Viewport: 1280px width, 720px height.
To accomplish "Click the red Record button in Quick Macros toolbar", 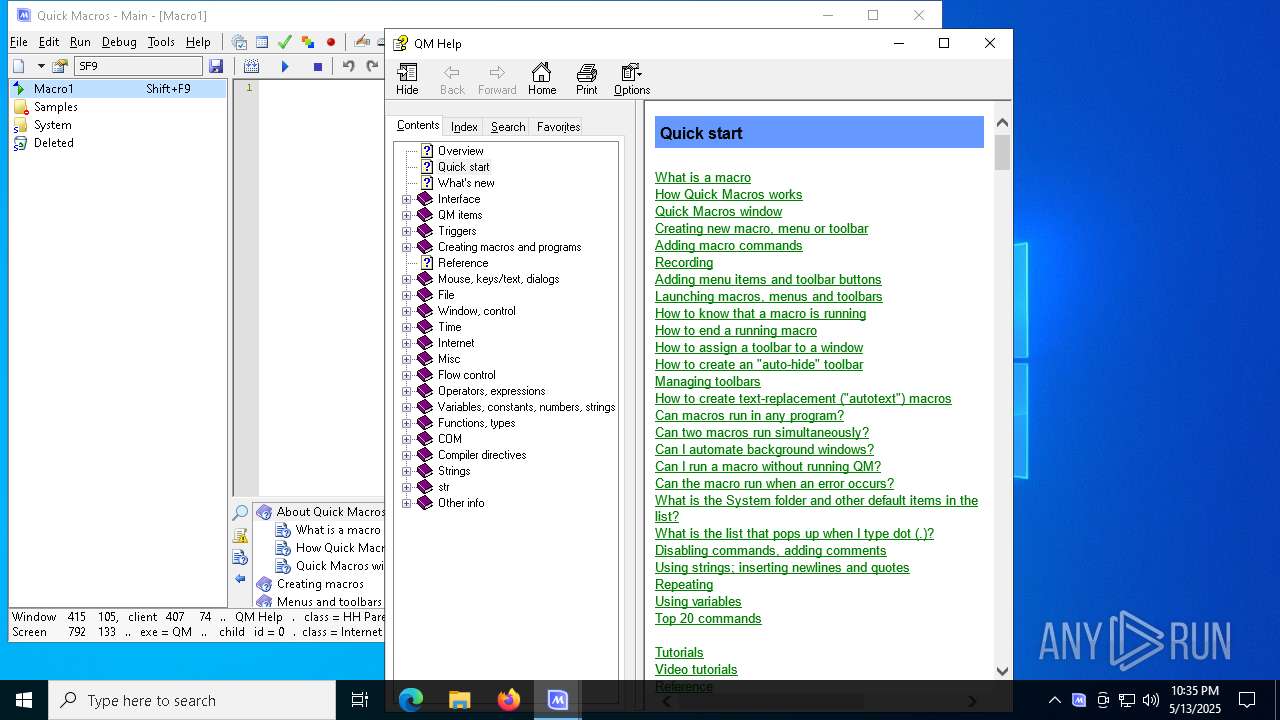I will tap(331, 42).
